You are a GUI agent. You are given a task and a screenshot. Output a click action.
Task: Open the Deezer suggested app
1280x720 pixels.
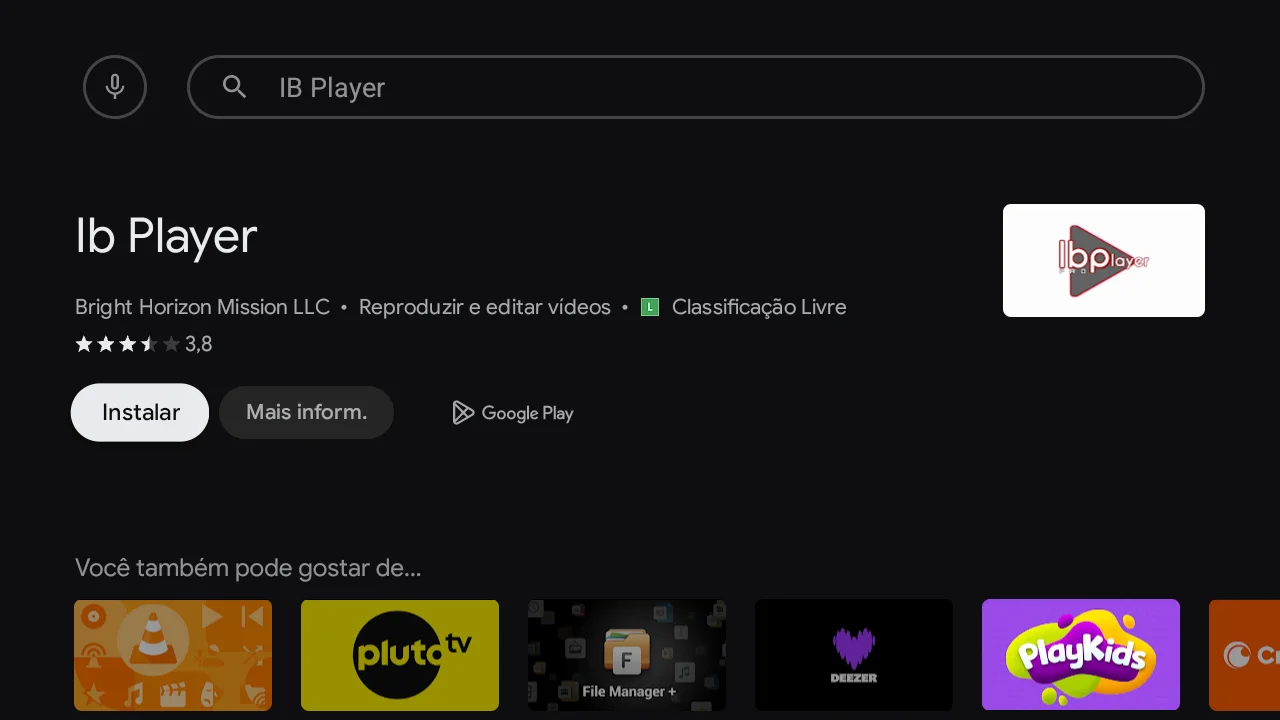click(x=854, y=655)
